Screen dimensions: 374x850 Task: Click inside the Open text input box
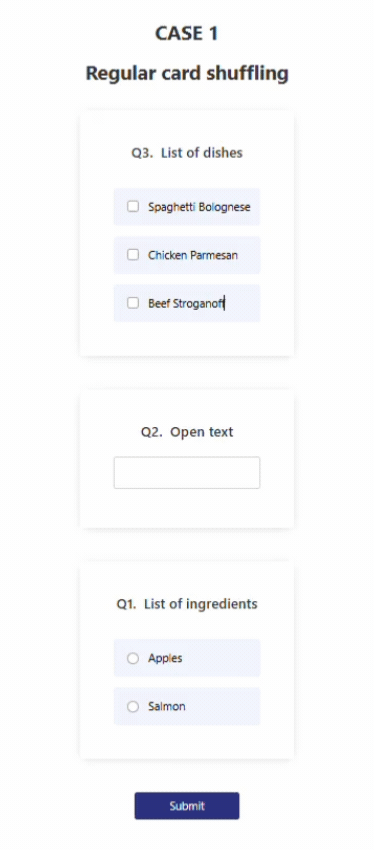[187, 473]
